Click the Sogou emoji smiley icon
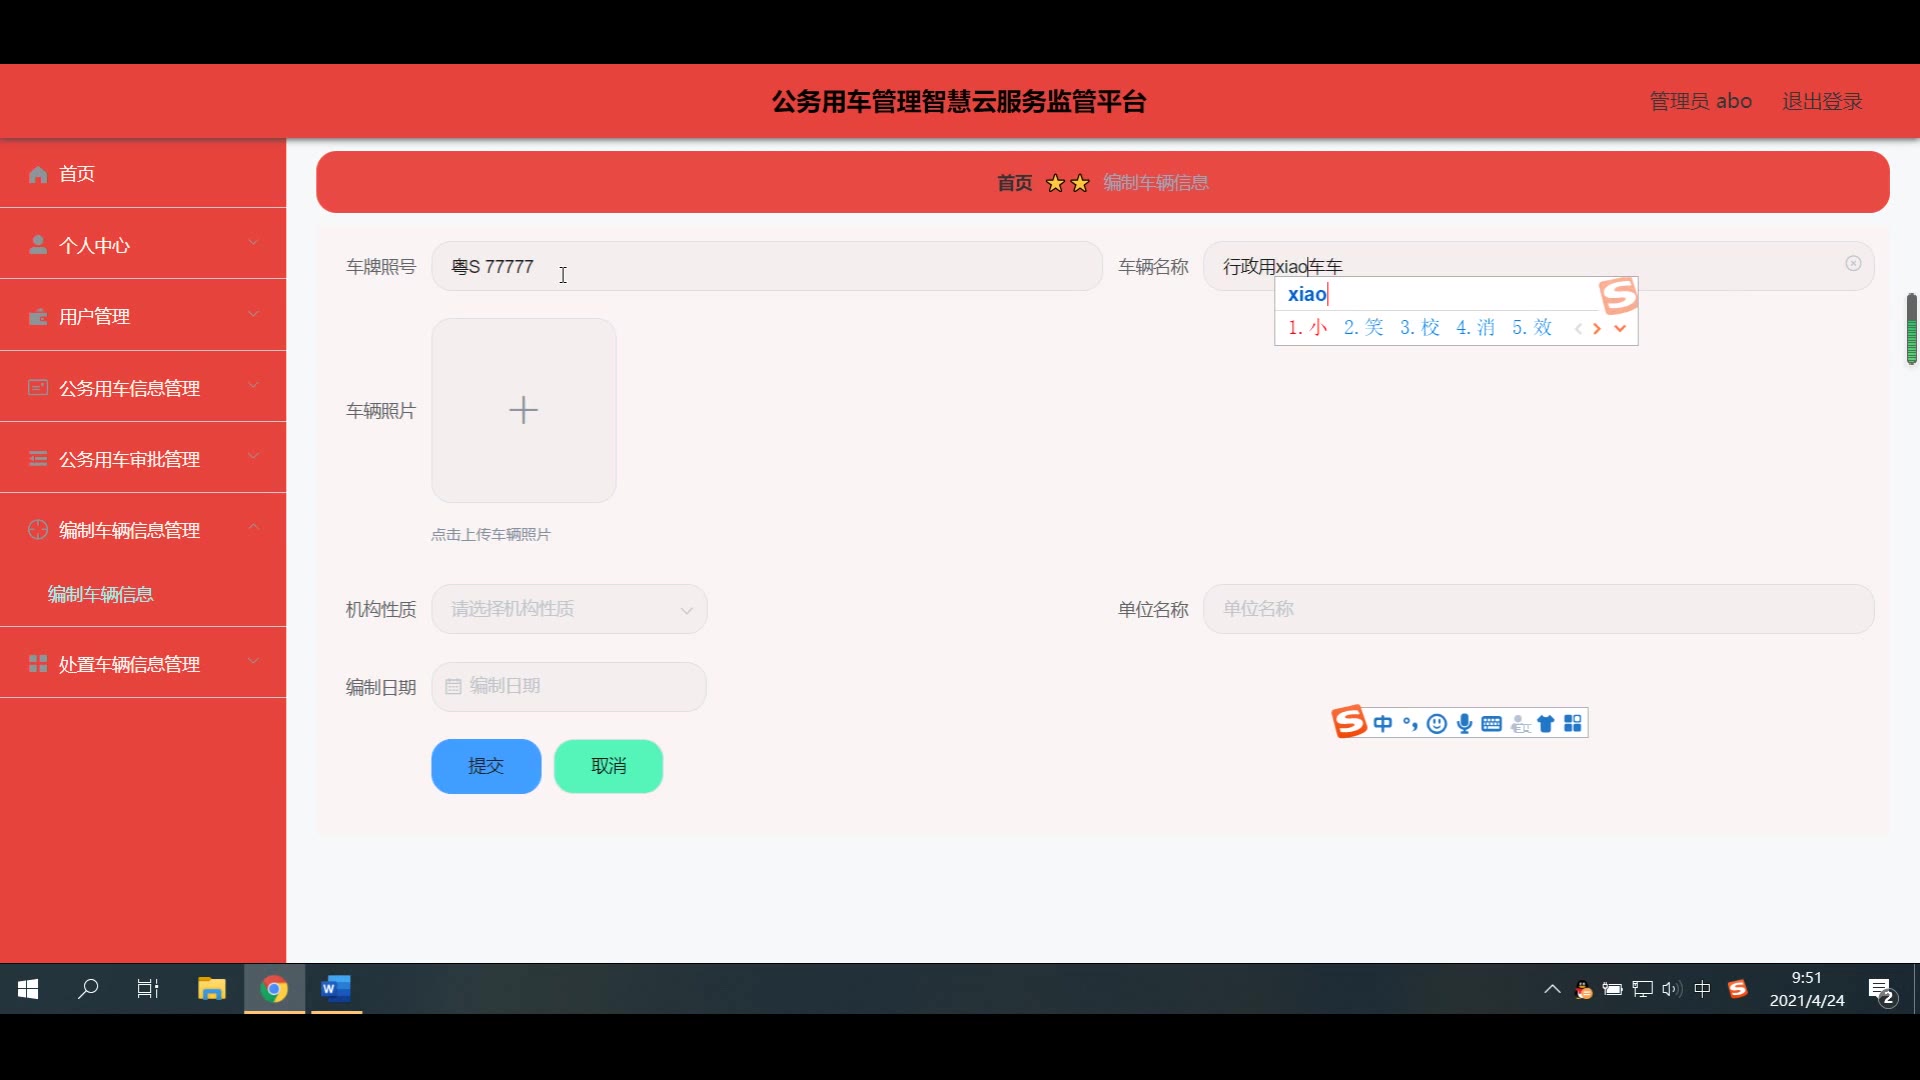Viewport: 1920px width, 1080px height. pos(1437,724)
